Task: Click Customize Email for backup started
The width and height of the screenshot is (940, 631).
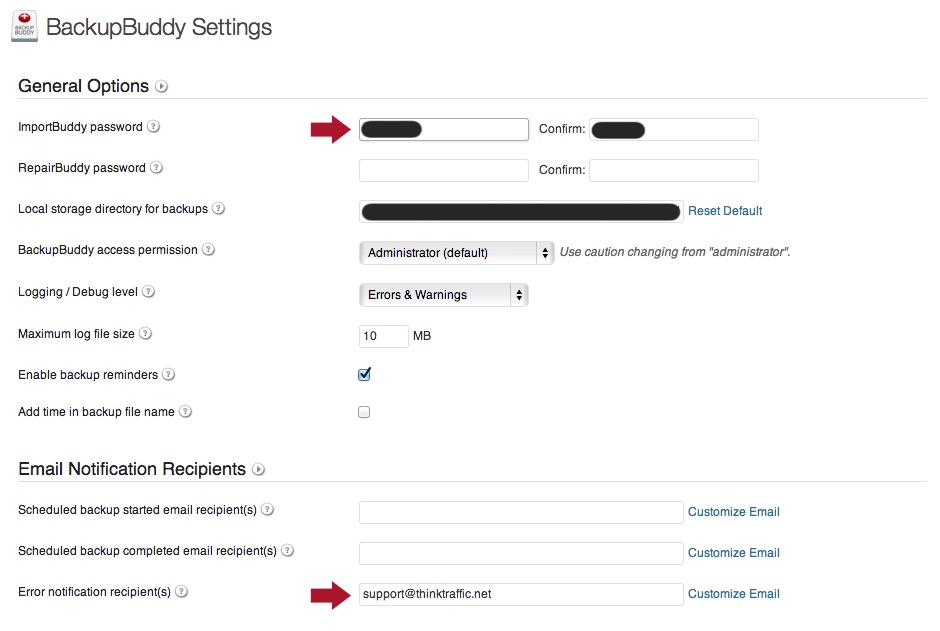Action: tap(733, 512)
